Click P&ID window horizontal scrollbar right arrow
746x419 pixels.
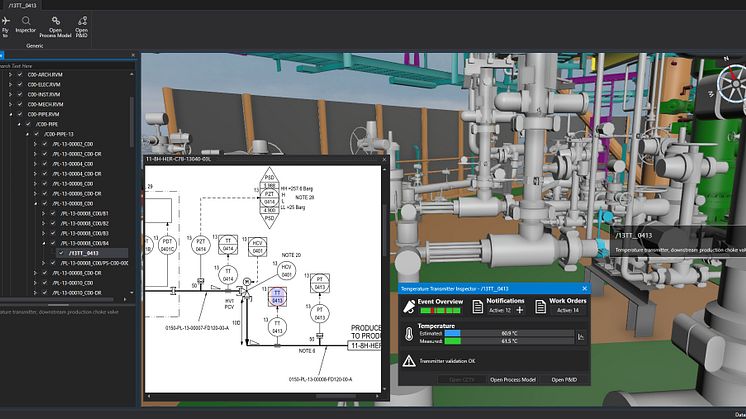pyautogui.click(x=377, y=396)
